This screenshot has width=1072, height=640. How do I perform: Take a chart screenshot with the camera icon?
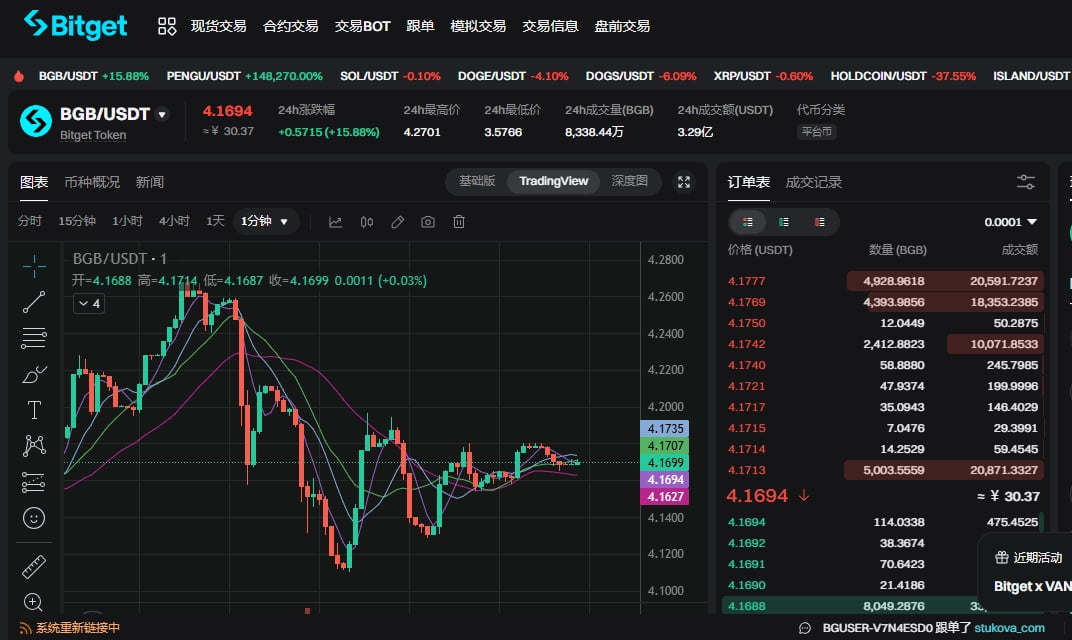(x=427, y=221)
